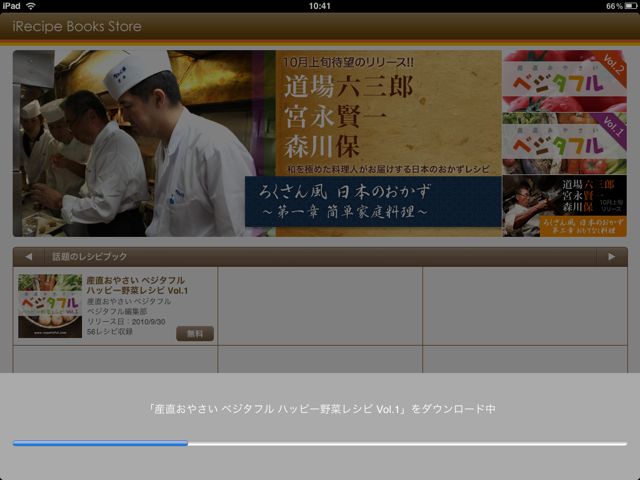Click the iRecipe Books Store title
Screen dimensions: 640x480
coord(77,27)
